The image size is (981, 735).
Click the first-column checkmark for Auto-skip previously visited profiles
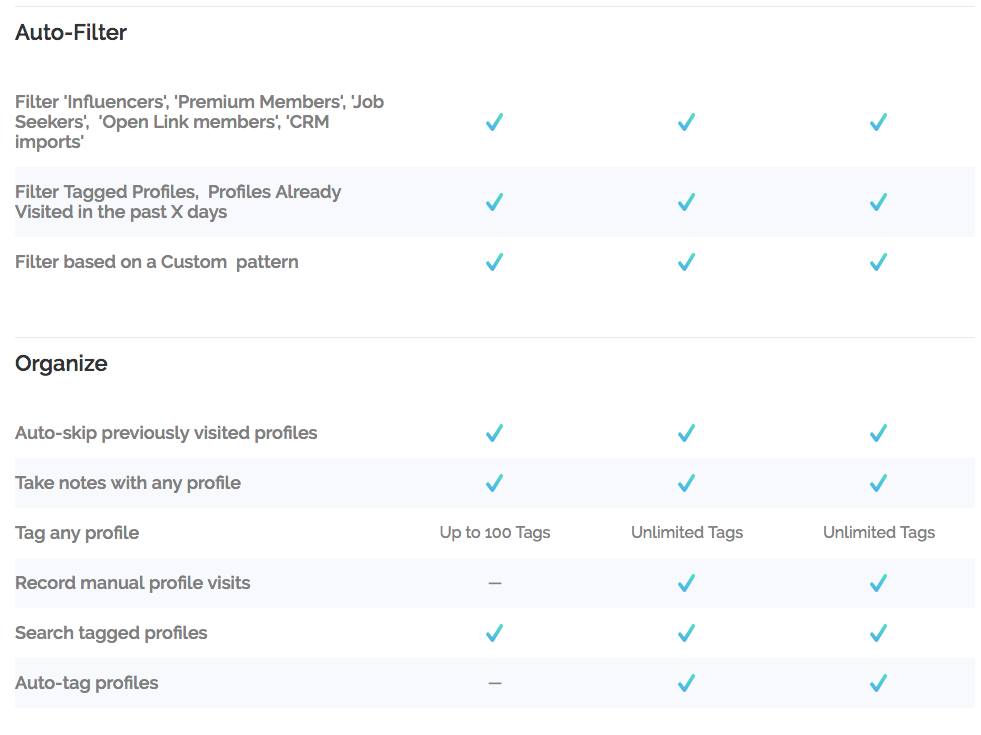494,433
